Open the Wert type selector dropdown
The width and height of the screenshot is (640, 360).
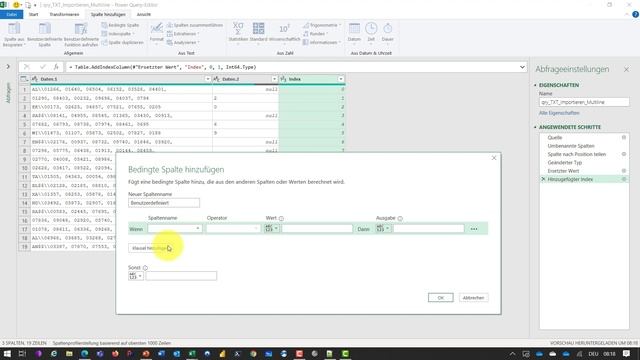pos(271,229)
